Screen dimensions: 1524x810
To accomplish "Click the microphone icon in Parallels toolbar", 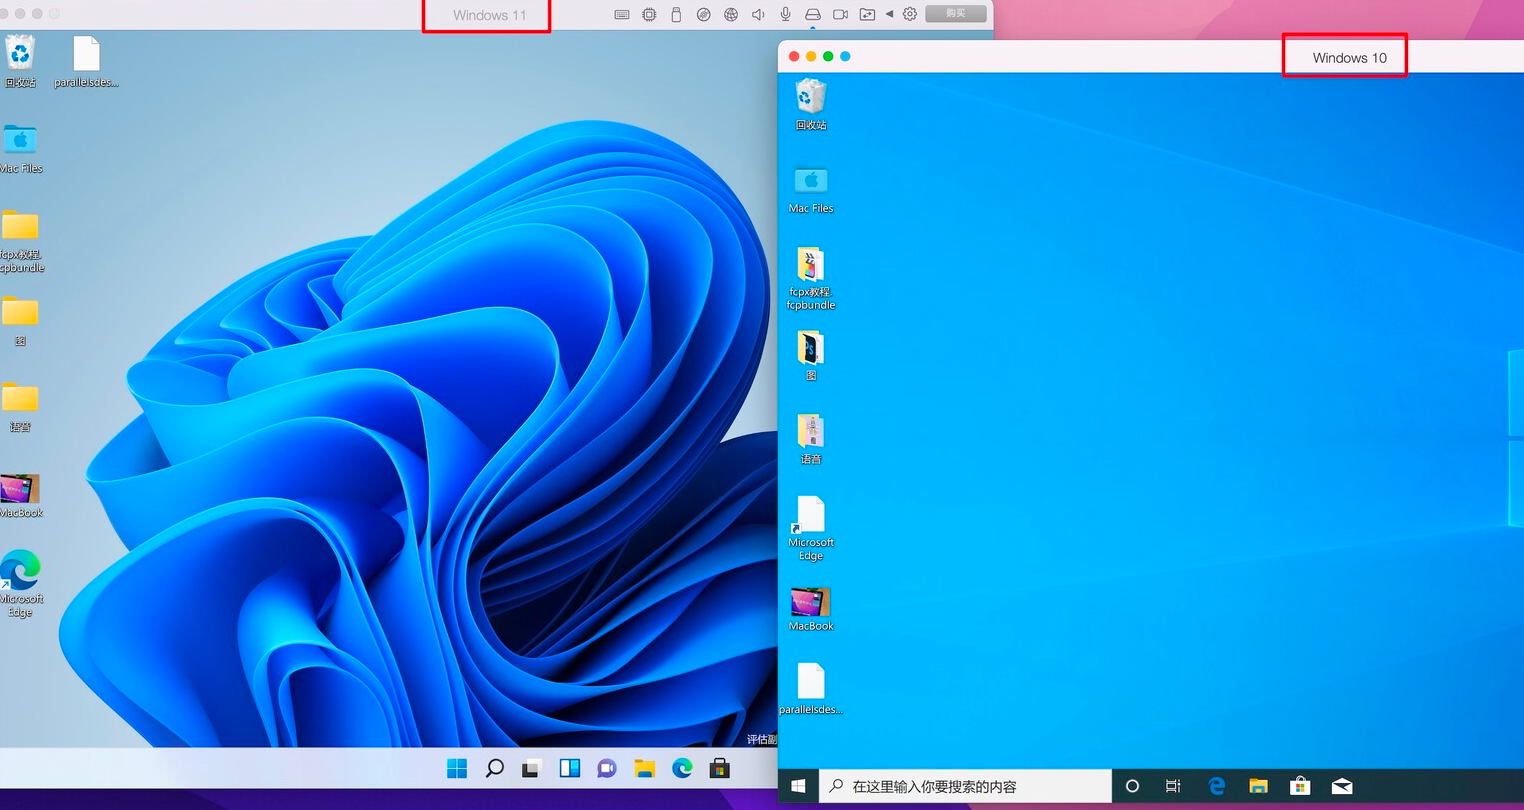I will (x=786, y=14).
